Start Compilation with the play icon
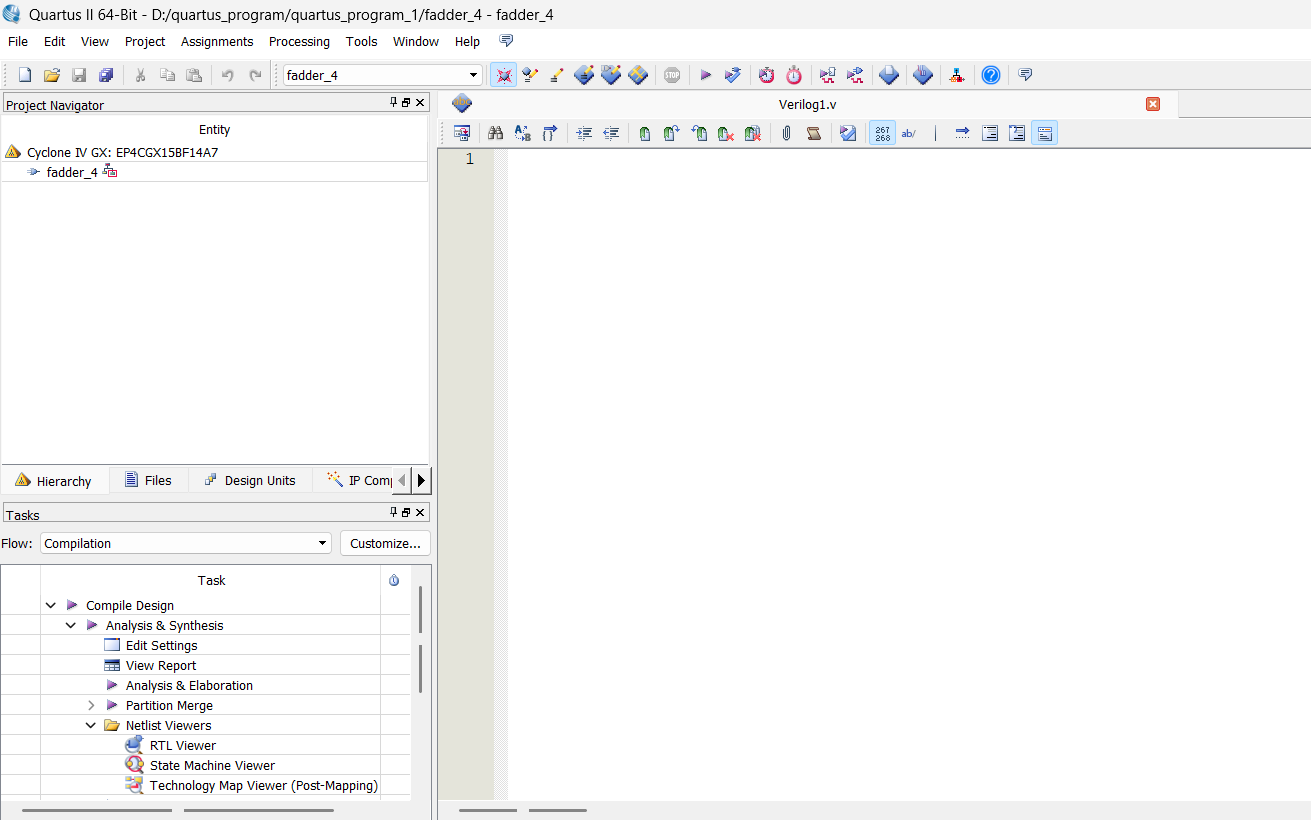 point(705,75)
